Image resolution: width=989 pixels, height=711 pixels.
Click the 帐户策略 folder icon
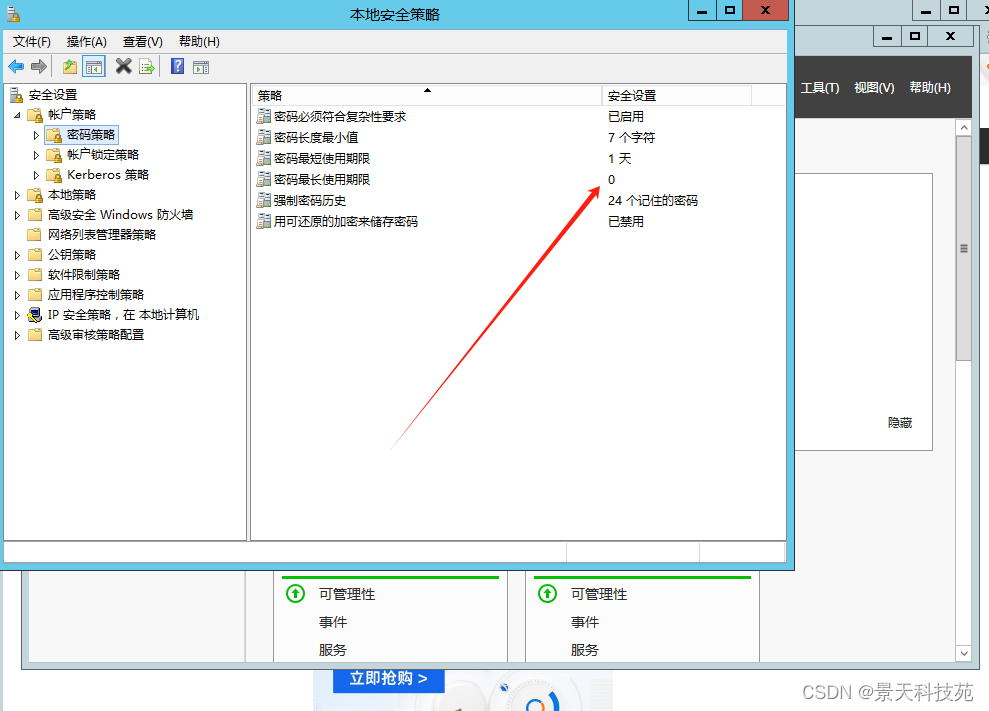35,115
